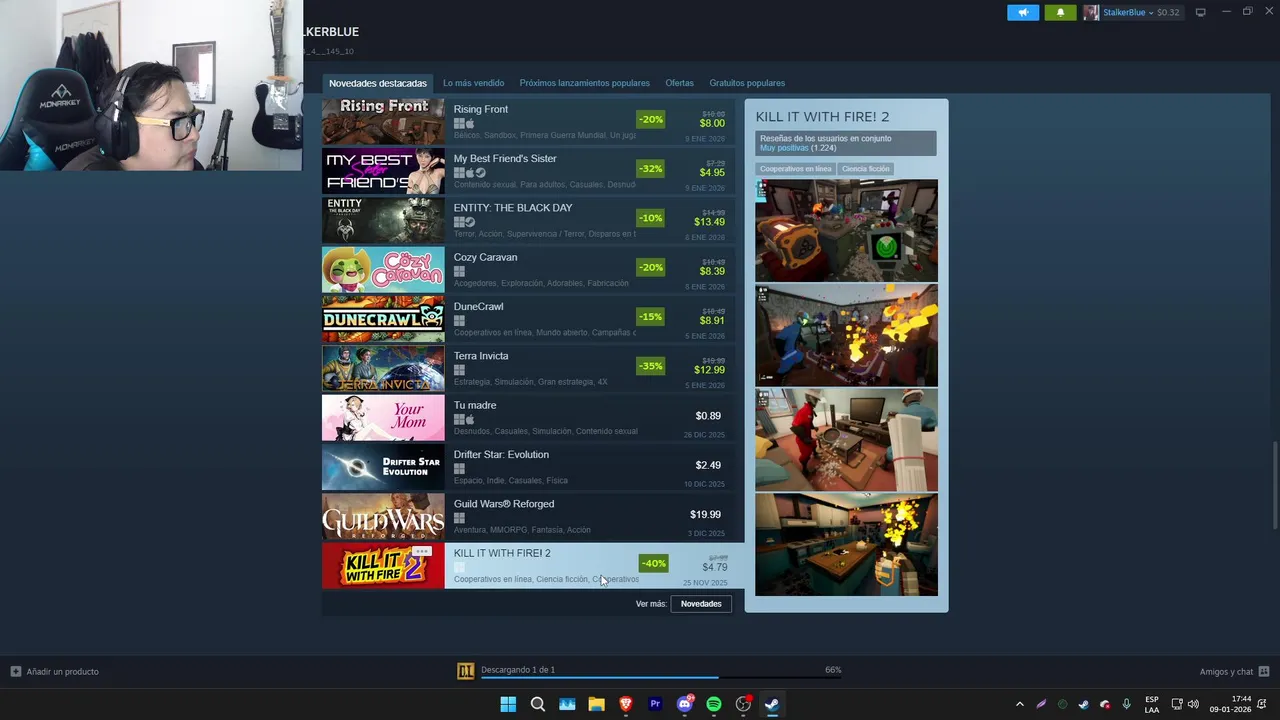1280x720 pixels.
Task: Open the fourth preview screenshot of kitchen
Action: pos(846,544)
